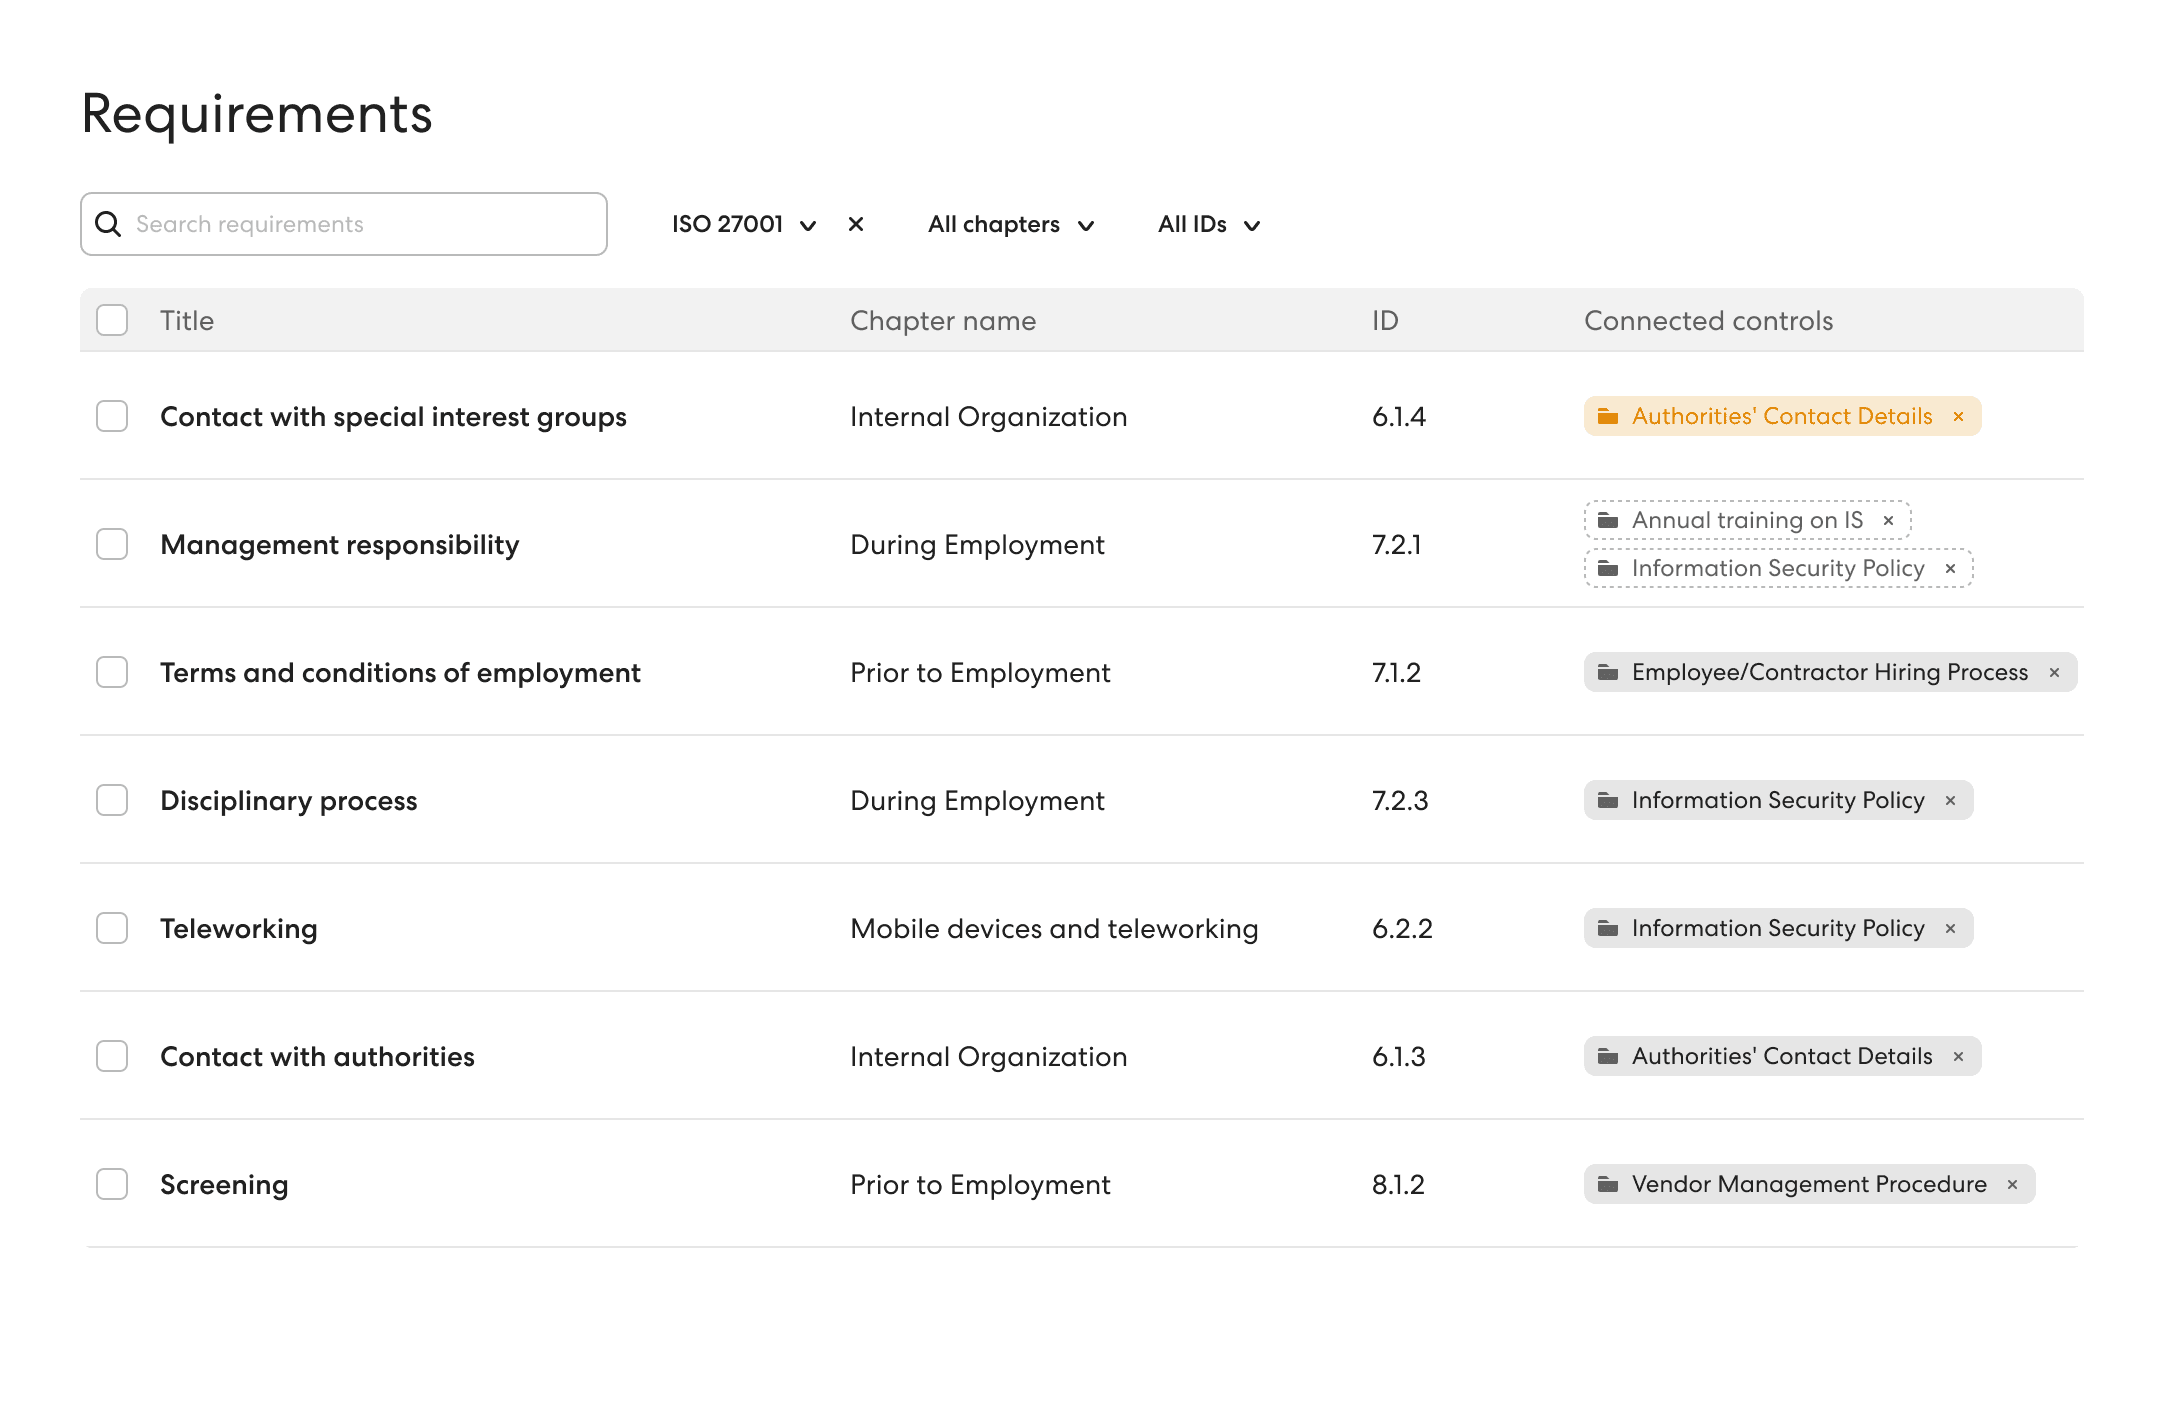The height and width of the screenshot is (1412, 2164).
Task: Click the search magnifier icon
Action: [x=108, y=224]
